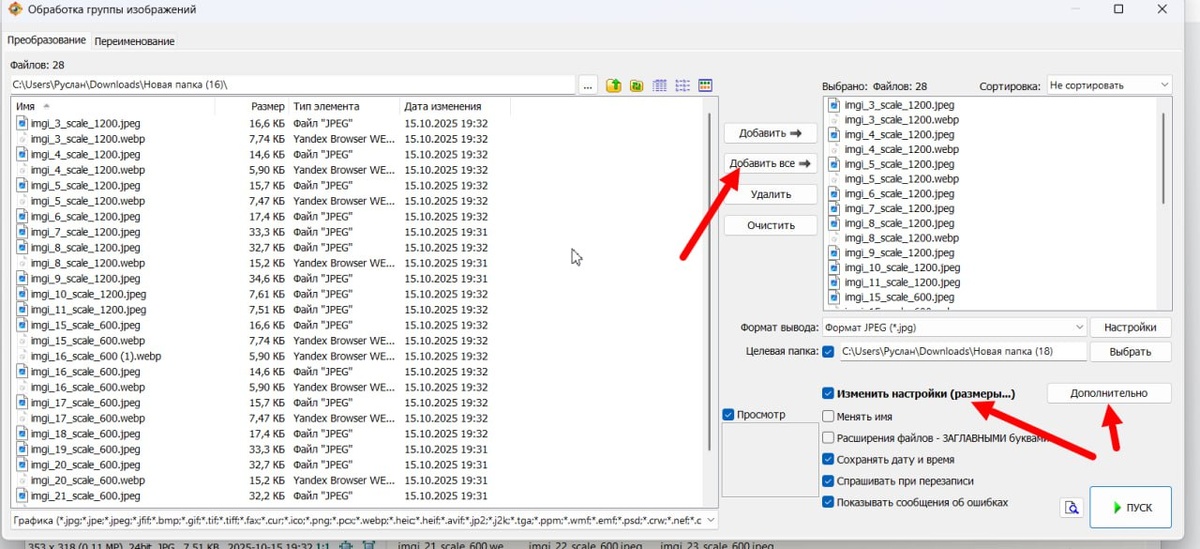Toggle Показывать сообщения об ошибках
Viewport: 1200px width, 549px height.
(828, 502)
